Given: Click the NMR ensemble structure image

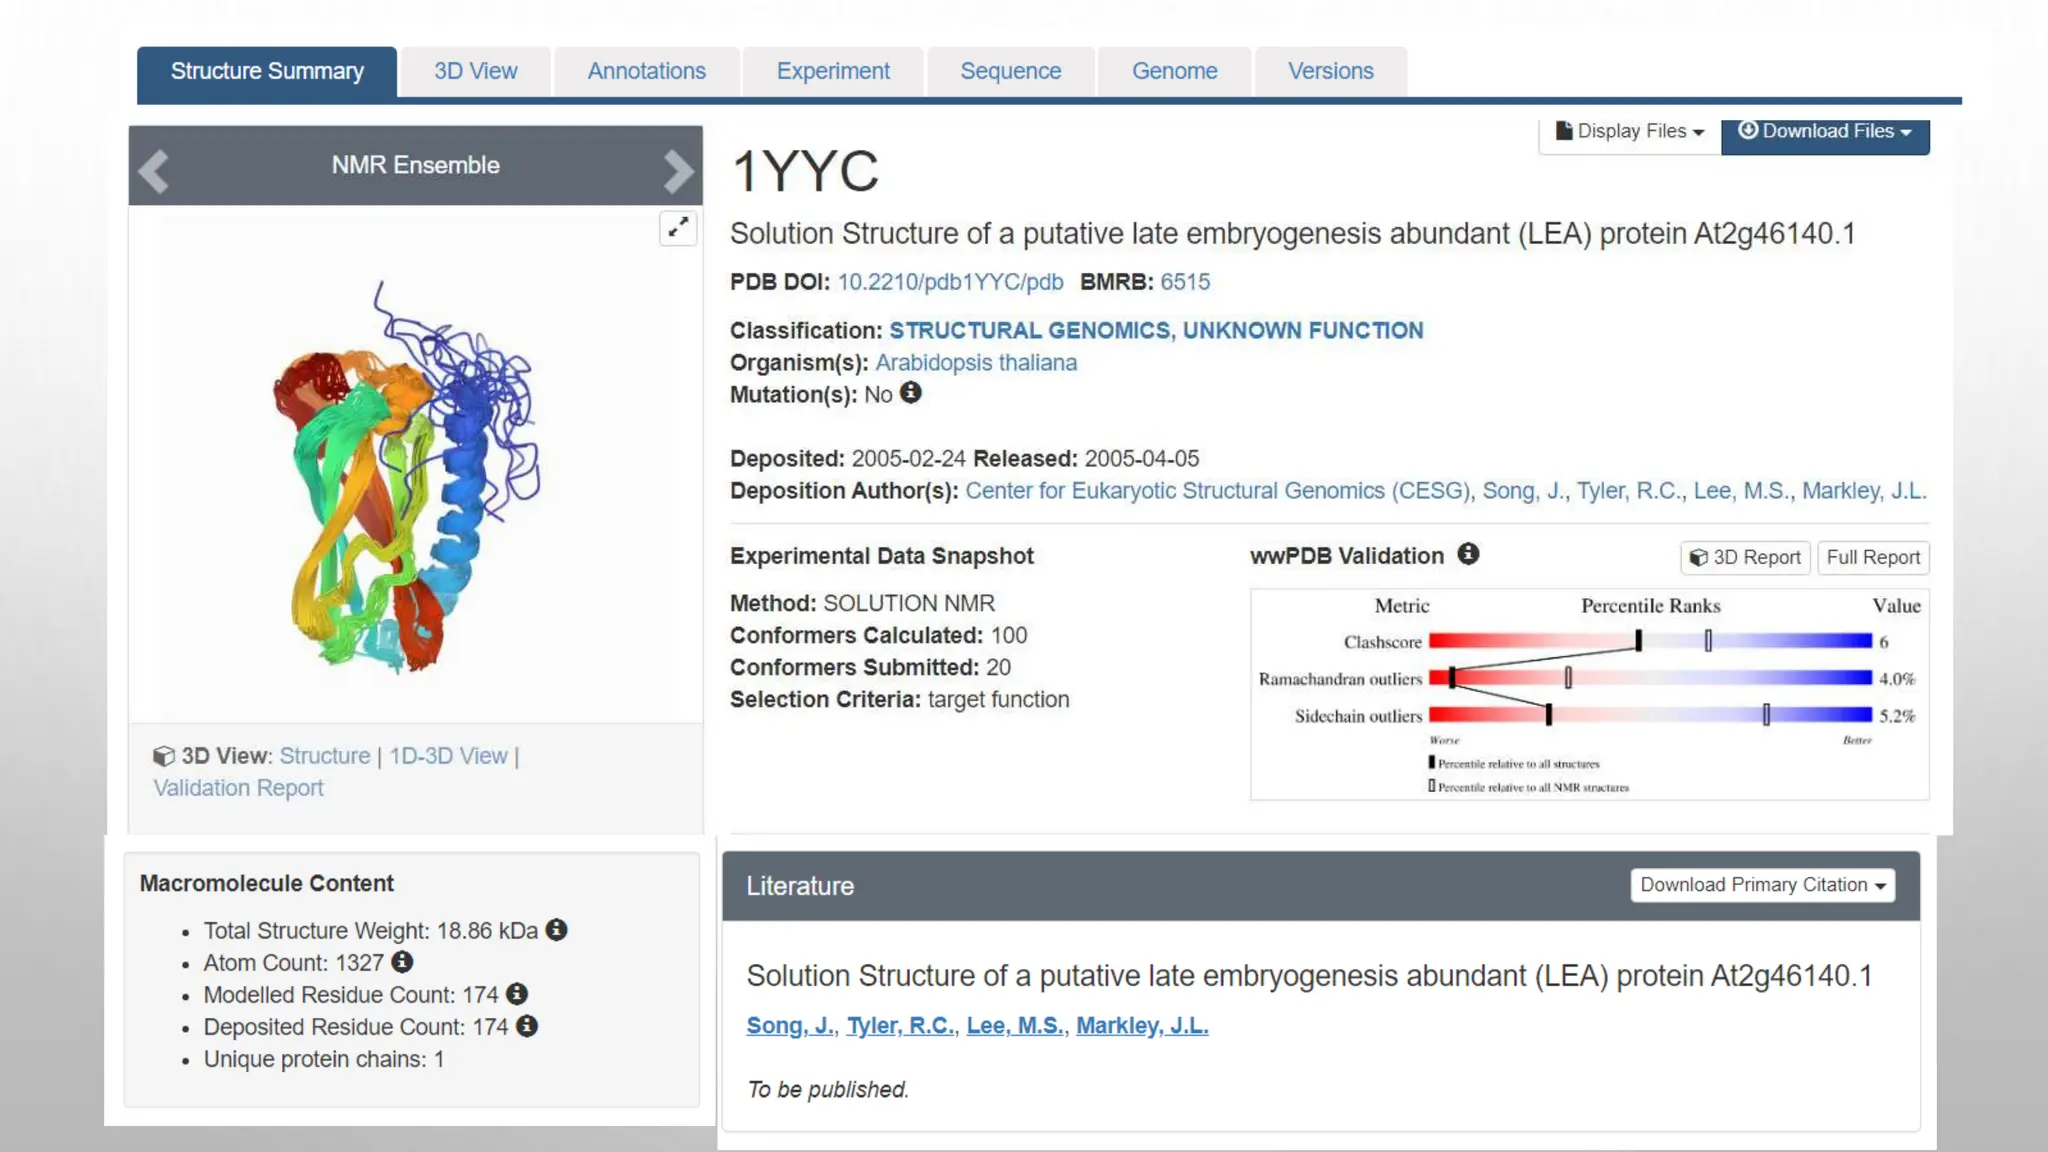Looking at the screenshot, I should (410, 475).
